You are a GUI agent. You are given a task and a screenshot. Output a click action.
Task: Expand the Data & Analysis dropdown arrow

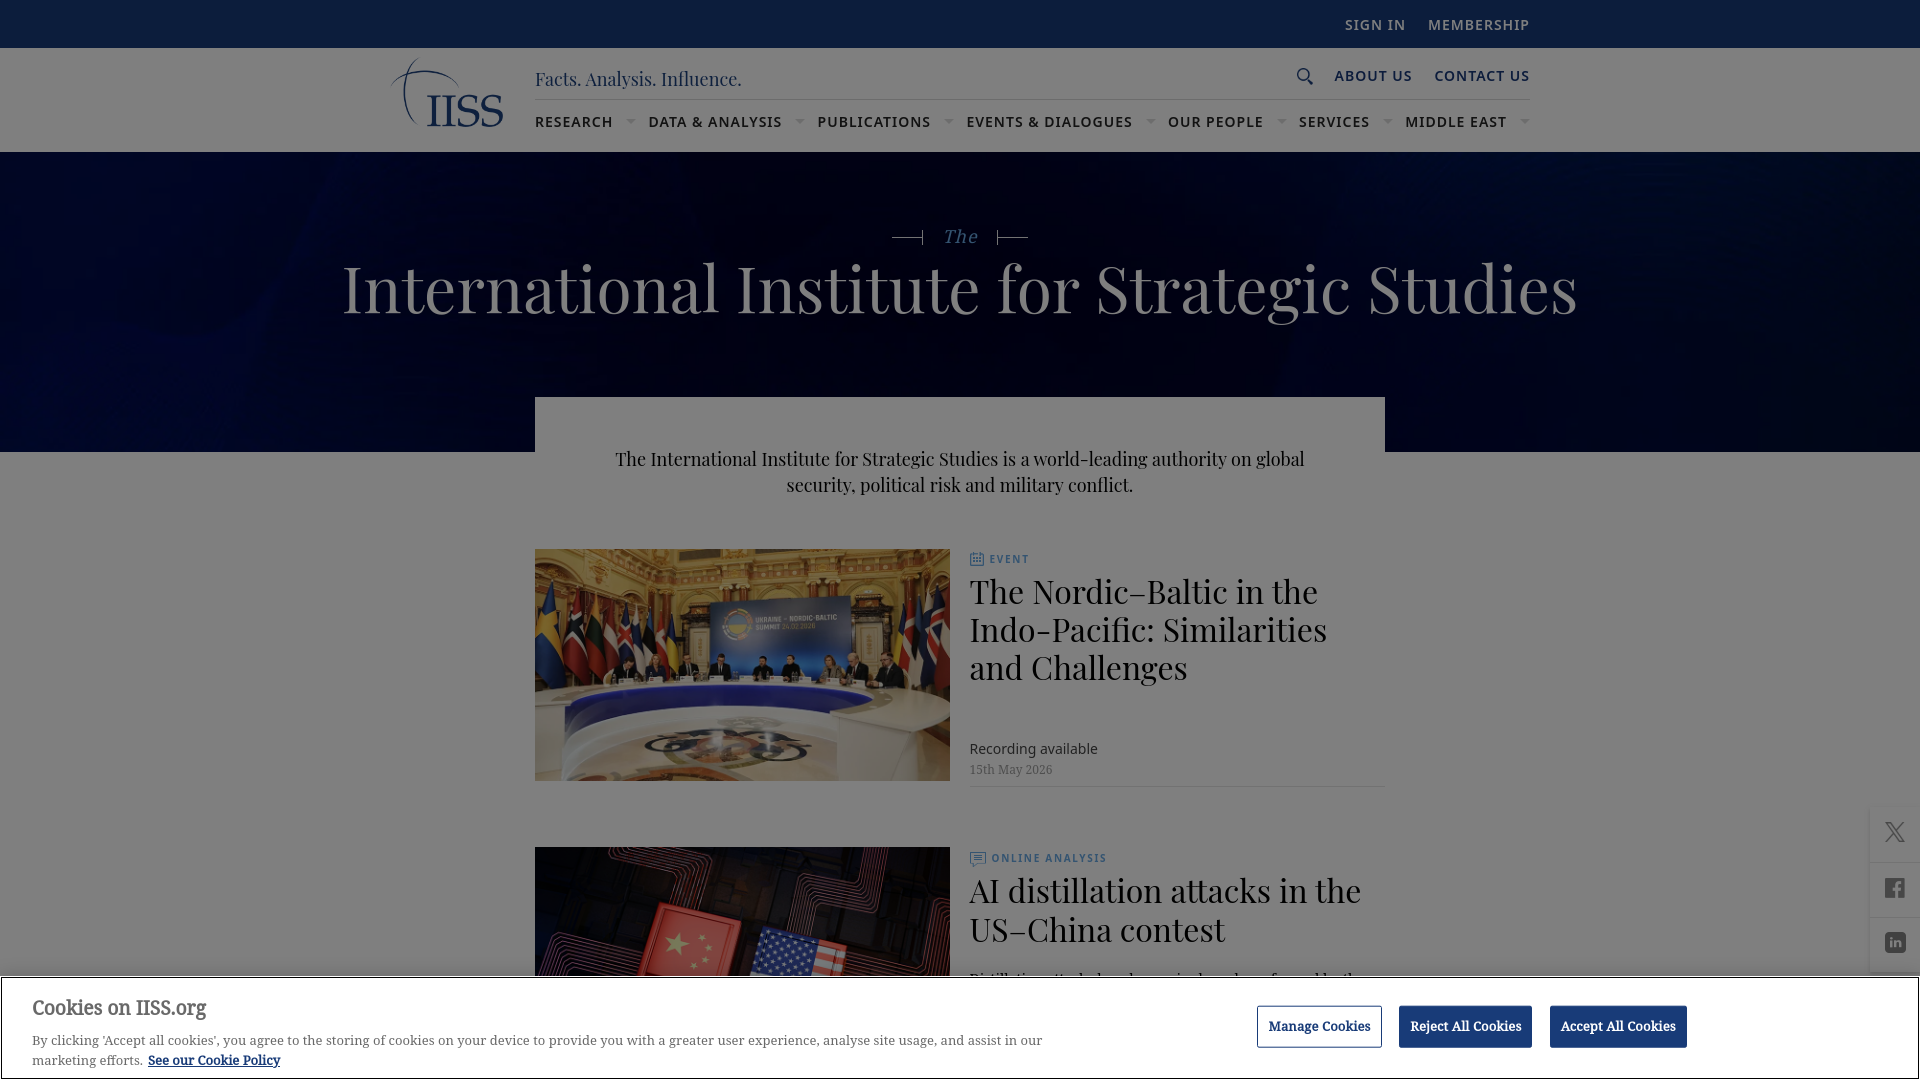(800, 122)
